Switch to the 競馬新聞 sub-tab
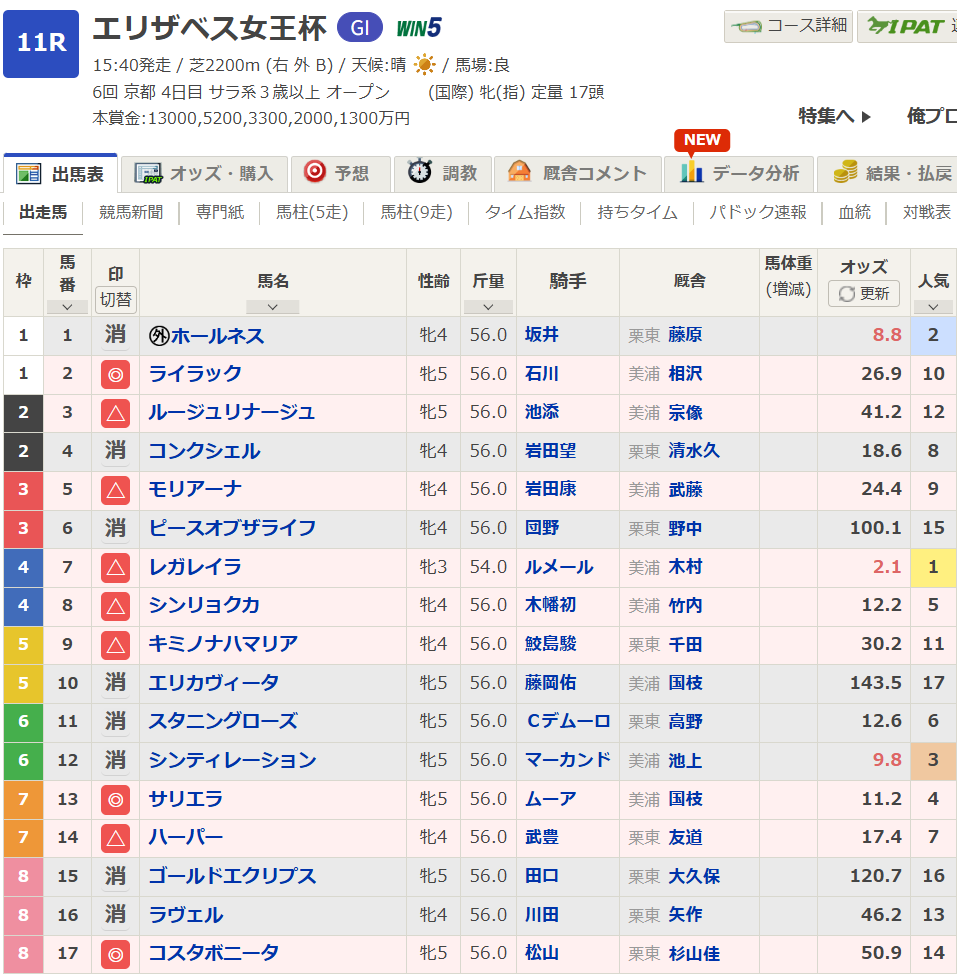957x974 pixels. pos(131,212)
